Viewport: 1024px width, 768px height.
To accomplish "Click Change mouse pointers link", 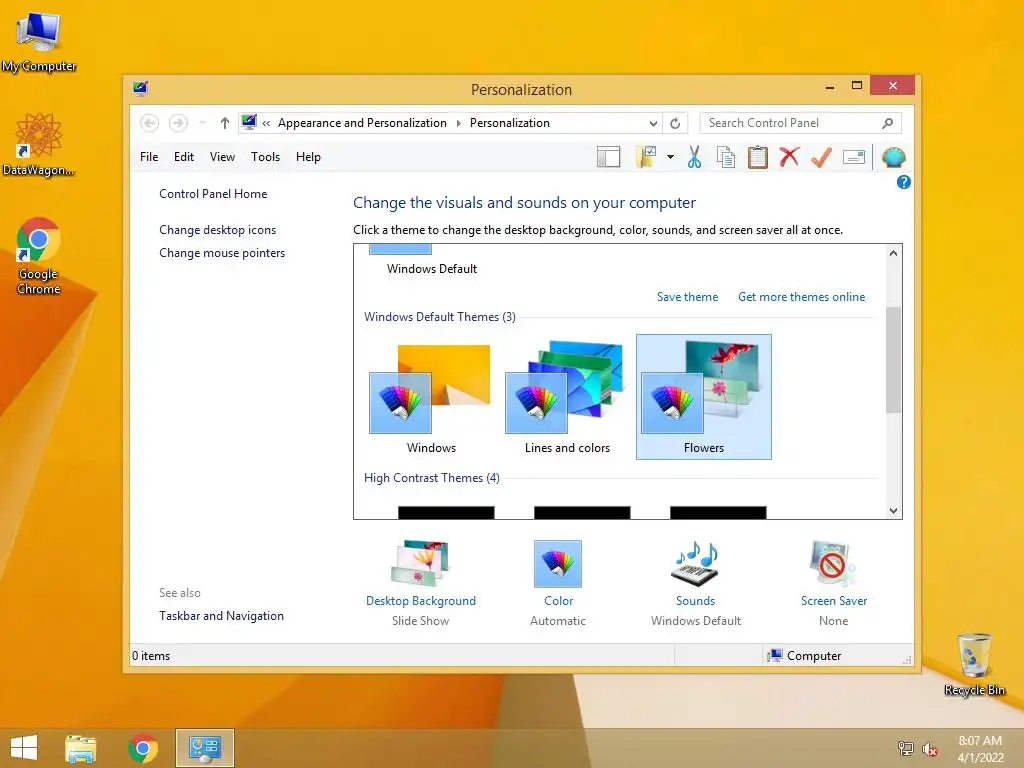I will (x=222, y=253).
